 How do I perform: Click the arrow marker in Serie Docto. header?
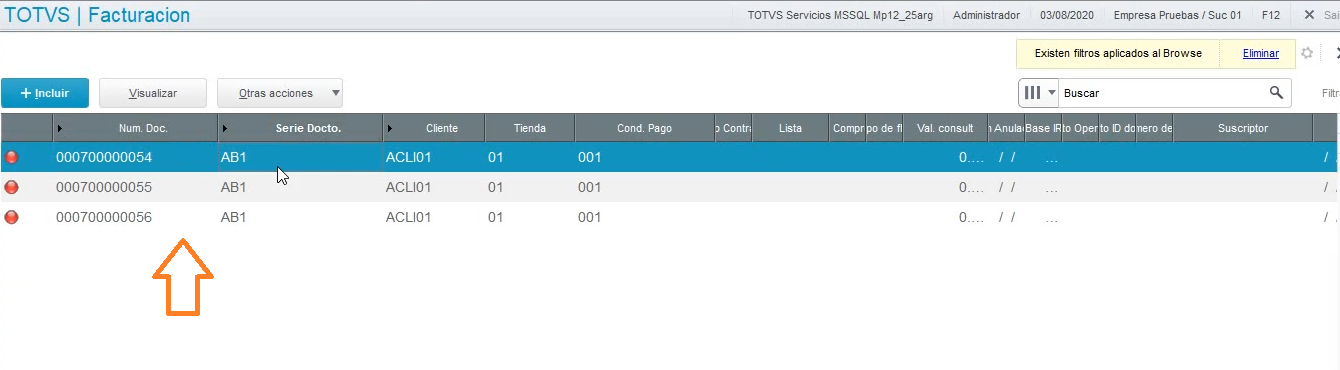(x=225, y=128)
